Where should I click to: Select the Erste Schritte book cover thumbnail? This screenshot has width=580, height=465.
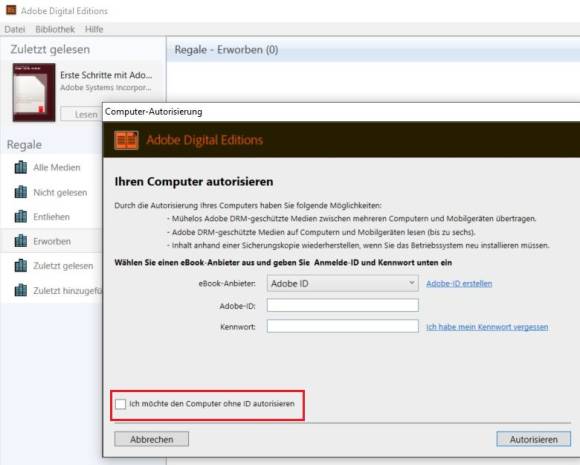pyautogui.click(x=34, y=92)
